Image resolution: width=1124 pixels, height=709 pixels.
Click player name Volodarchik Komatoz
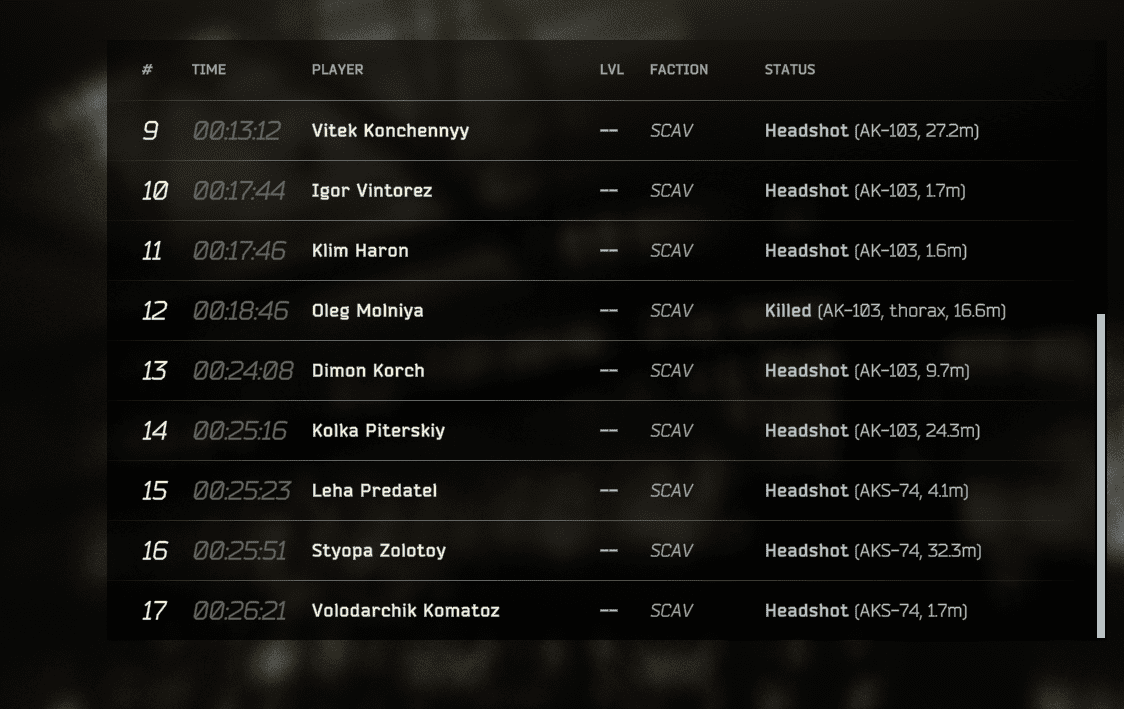(x=405, y=611)
